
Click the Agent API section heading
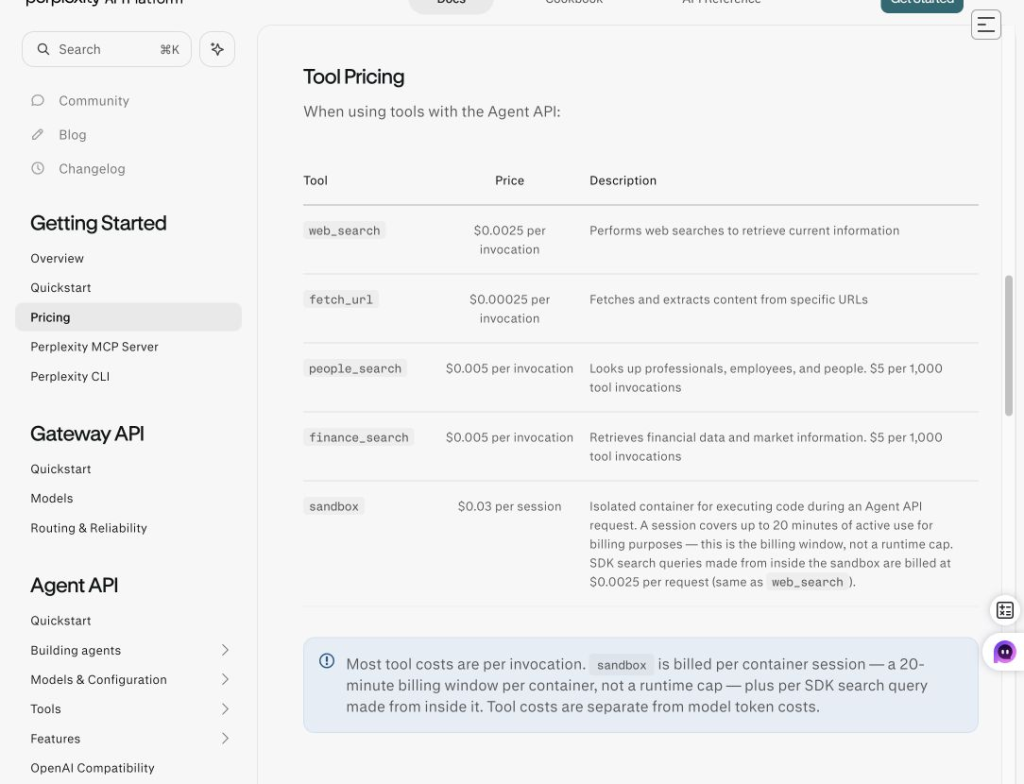[74, 585]
